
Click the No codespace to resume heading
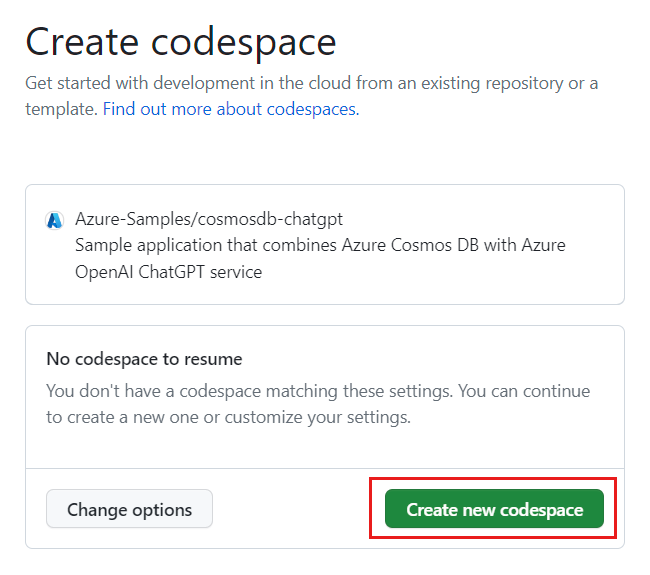144,359
